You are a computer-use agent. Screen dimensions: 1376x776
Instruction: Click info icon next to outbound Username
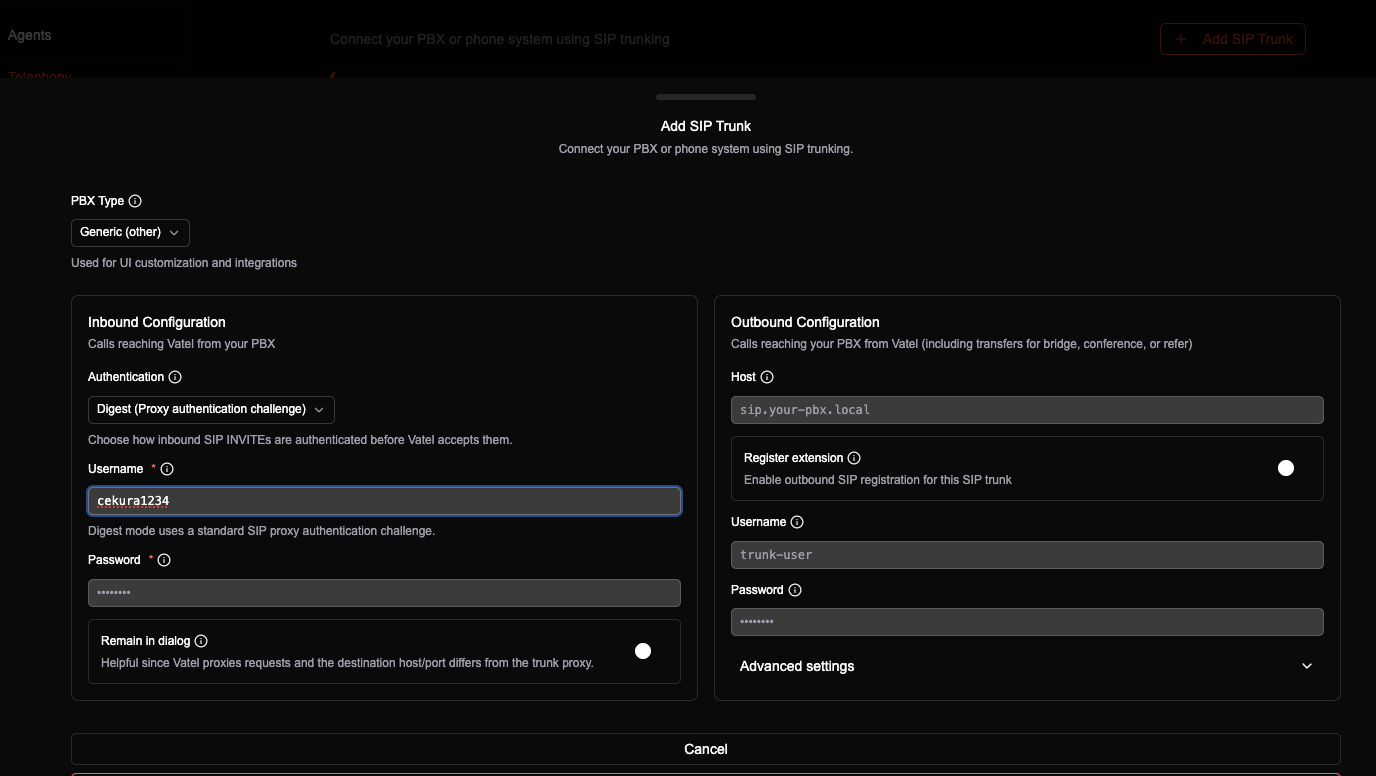coord(797,522)
